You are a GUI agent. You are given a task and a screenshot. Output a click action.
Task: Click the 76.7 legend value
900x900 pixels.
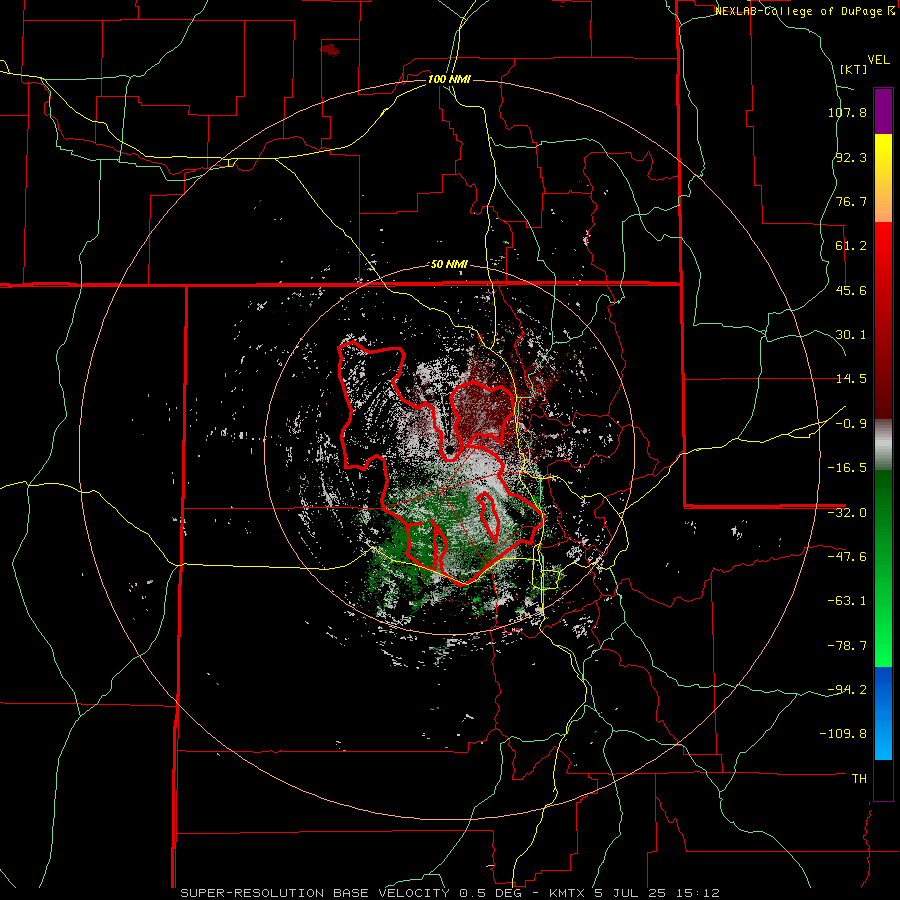[x=851, y=201]
